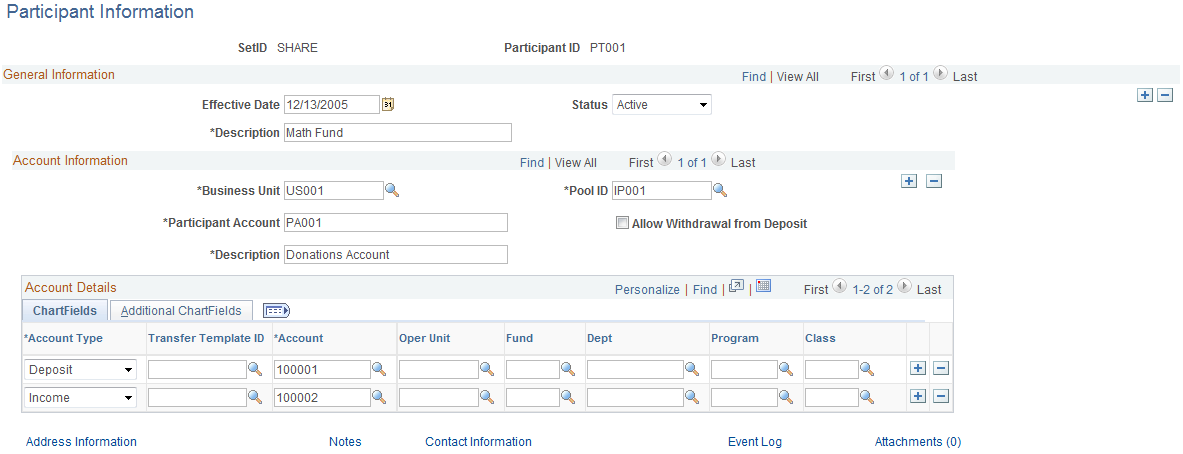
Task: Look up Dept in Income row
Action: [x=692, y=398]
